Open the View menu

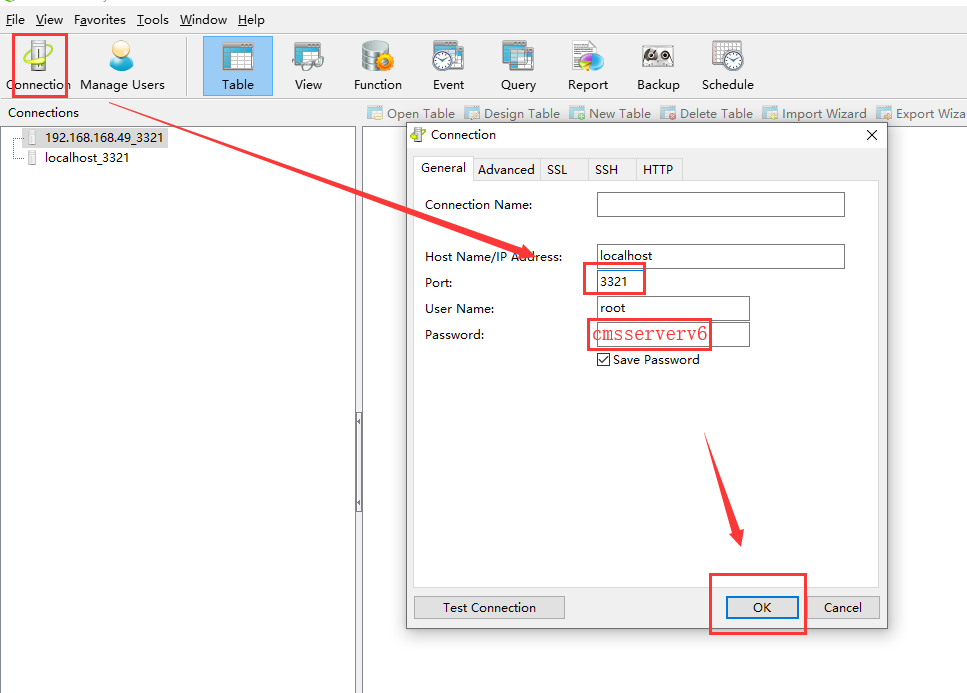coord(49,20)
